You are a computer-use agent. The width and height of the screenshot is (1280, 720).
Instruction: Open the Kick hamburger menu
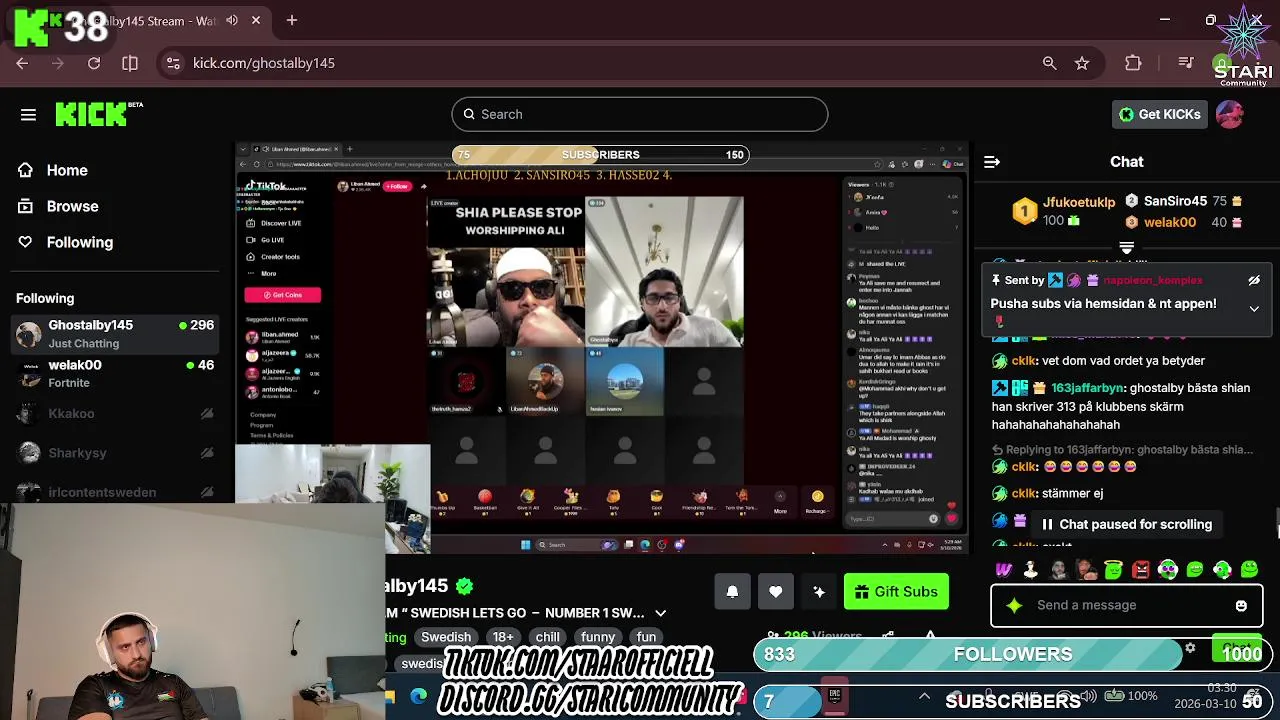click(28, 115)
